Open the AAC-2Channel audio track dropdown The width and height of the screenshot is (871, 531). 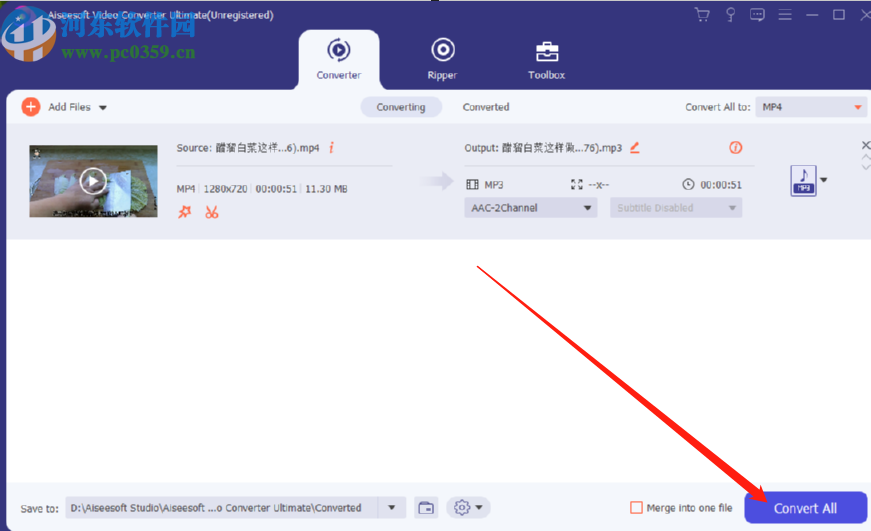(530, 208)
